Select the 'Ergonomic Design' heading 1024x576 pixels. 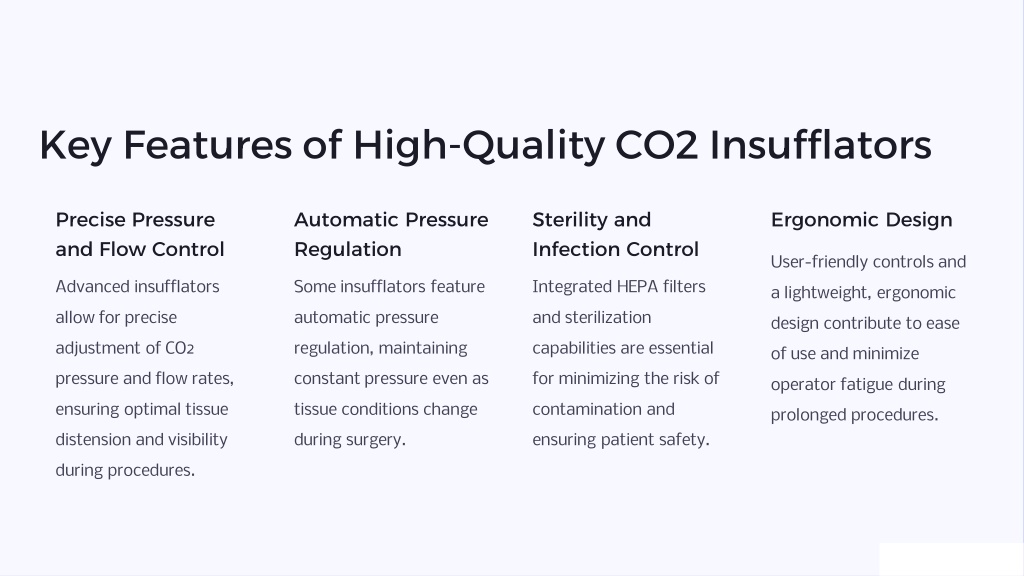pos(861,220)
